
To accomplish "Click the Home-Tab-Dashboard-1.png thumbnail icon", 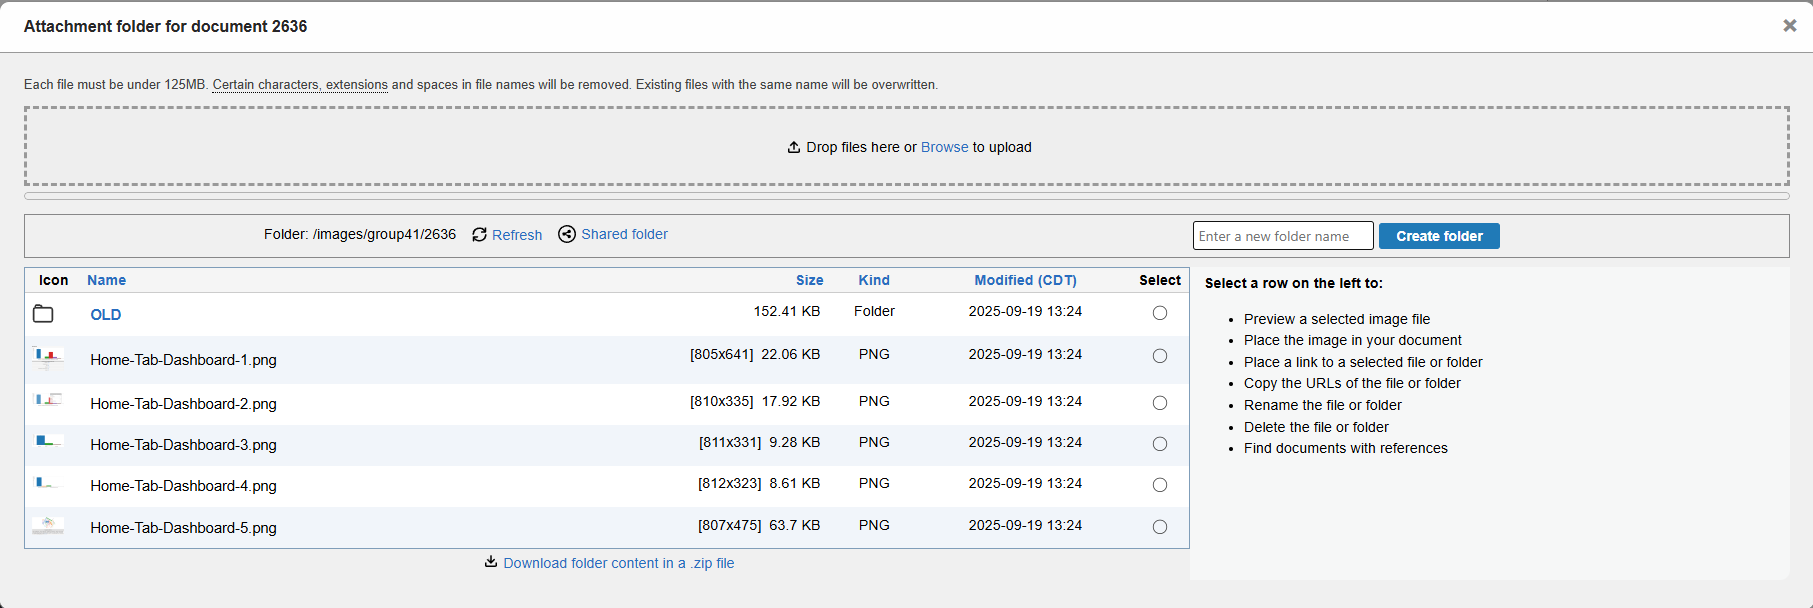I will 48,357.
